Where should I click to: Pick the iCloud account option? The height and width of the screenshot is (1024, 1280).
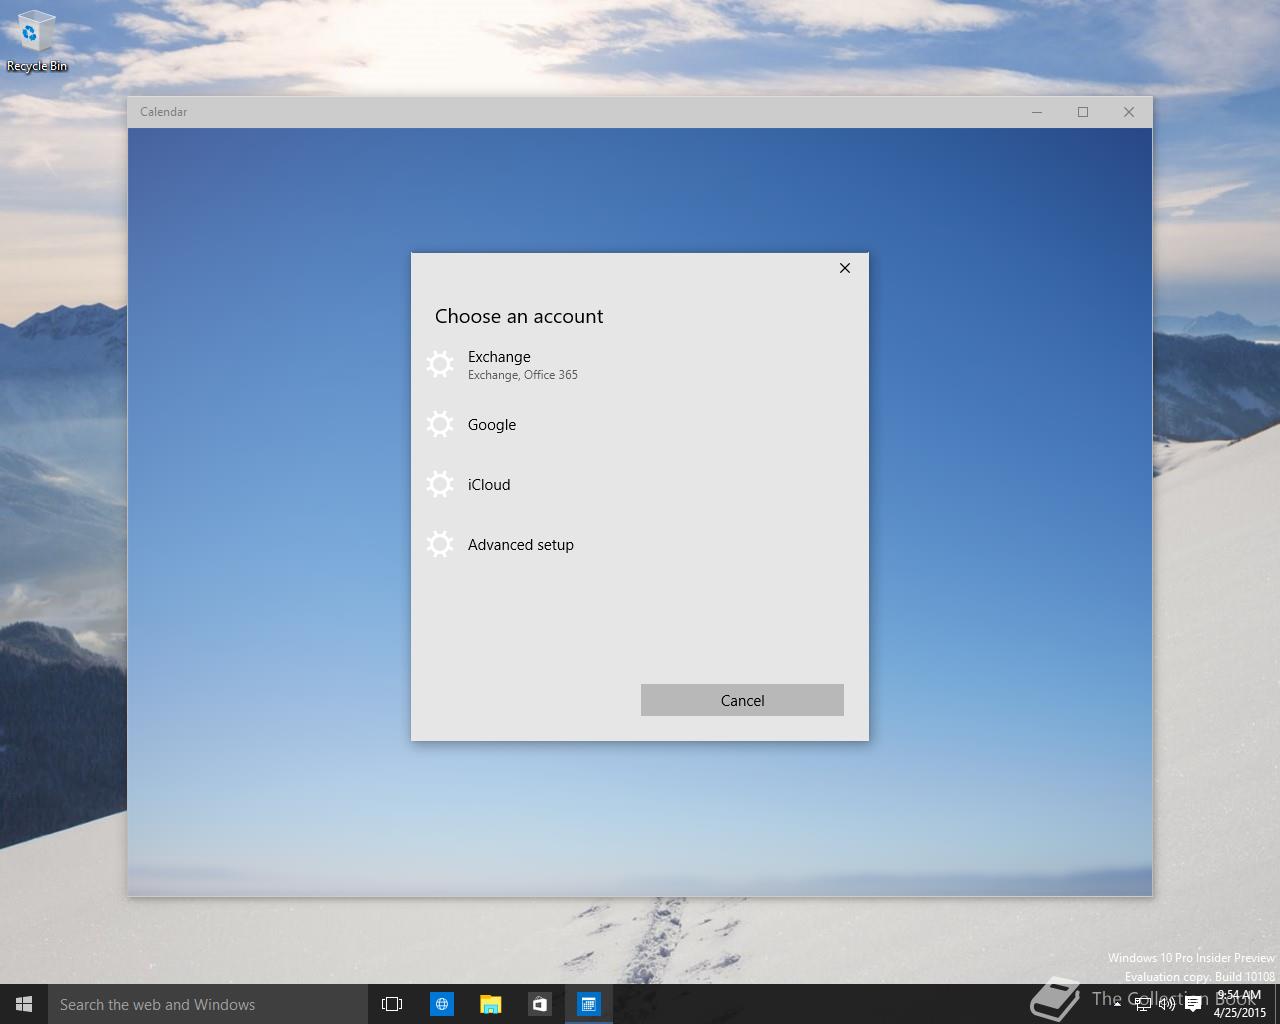pyautogui.click(x=639, y=484)
